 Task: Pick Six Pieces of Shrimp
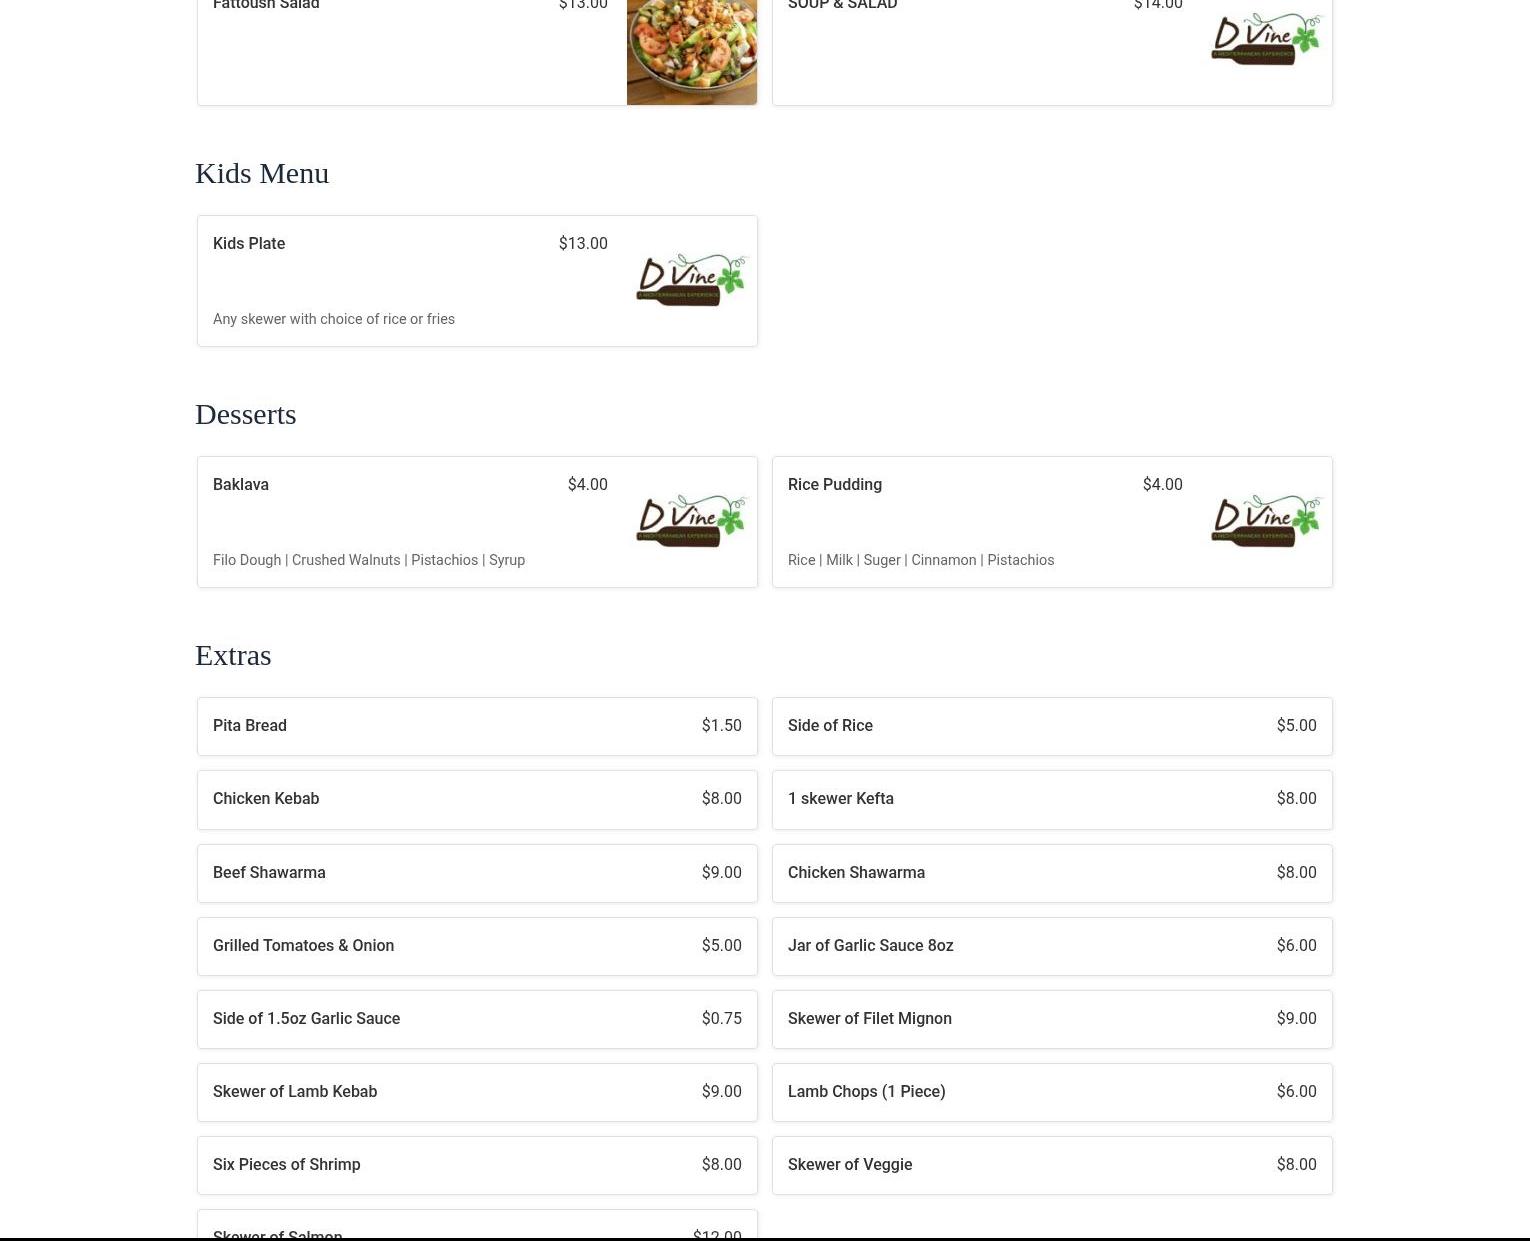(477, 1165)
